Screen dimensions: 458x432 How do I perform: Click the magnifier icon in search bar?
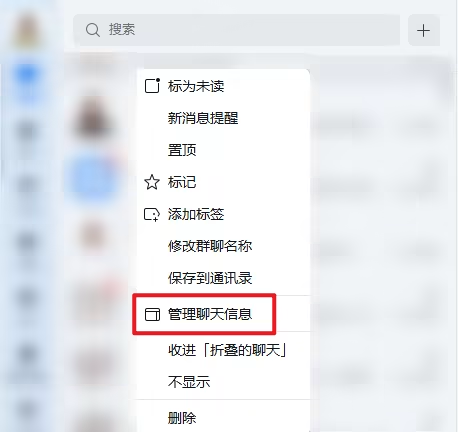92,30
